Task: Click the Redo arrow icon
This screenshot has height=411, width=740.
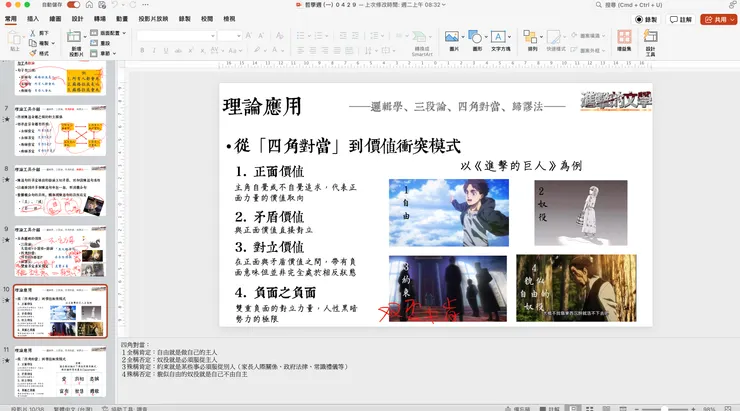Action: [133, 5]
